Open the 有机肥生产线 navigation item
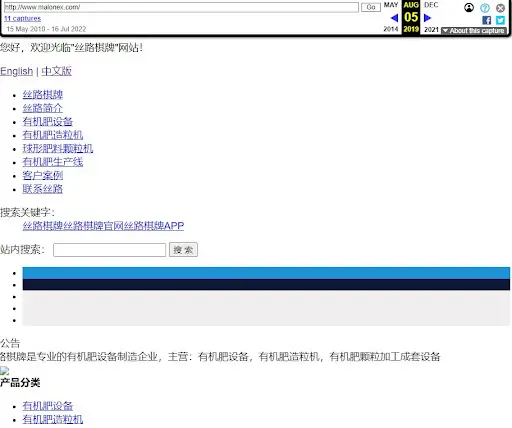This screenshot has height=428, width=512. click(x=53, y=162)
